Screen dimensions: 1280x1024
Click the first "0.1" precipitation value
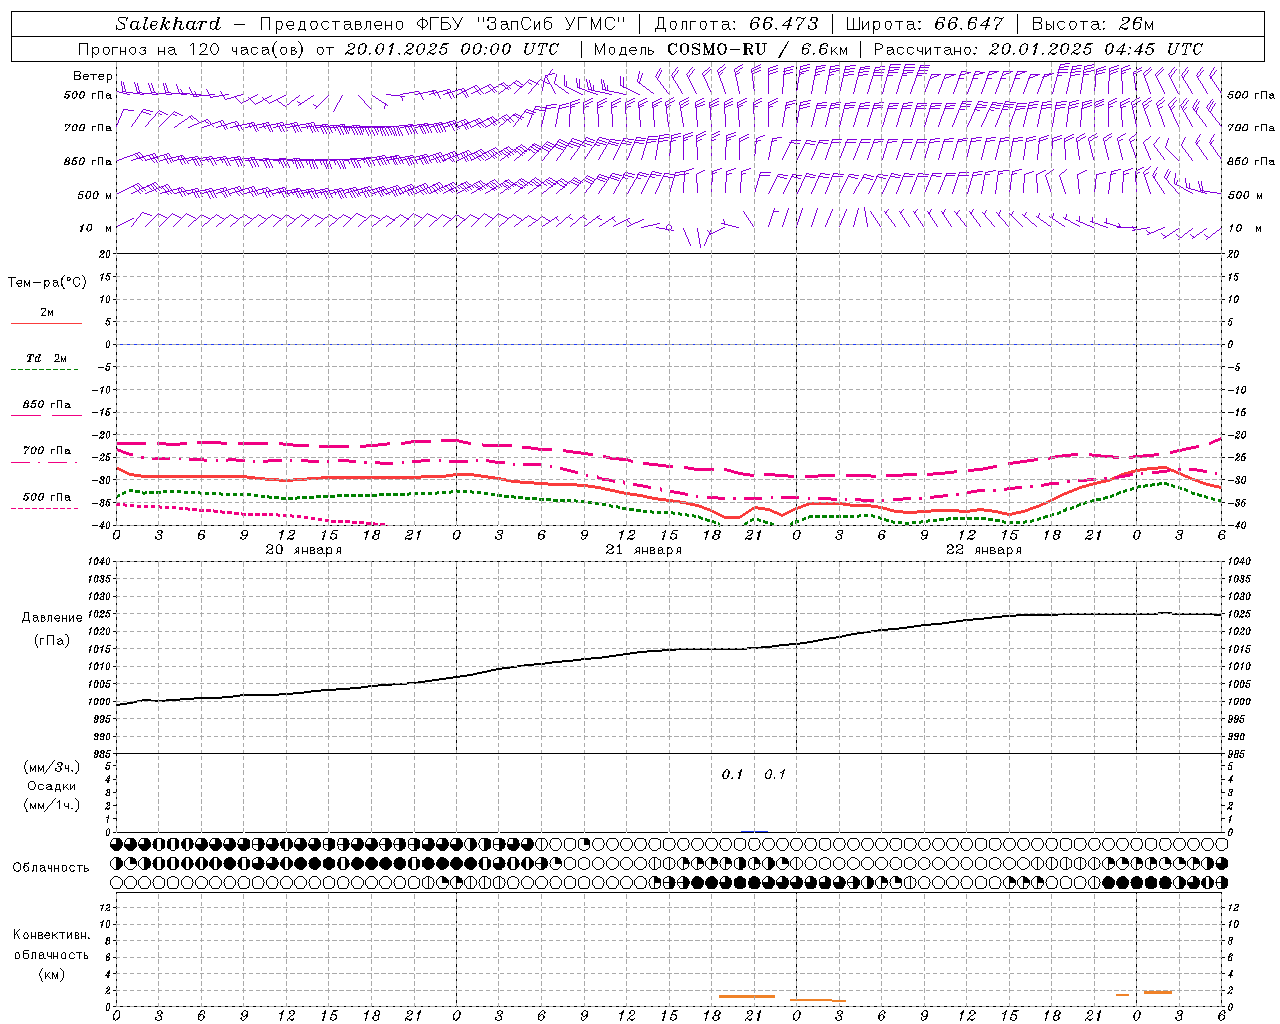[x=733, y=774]
